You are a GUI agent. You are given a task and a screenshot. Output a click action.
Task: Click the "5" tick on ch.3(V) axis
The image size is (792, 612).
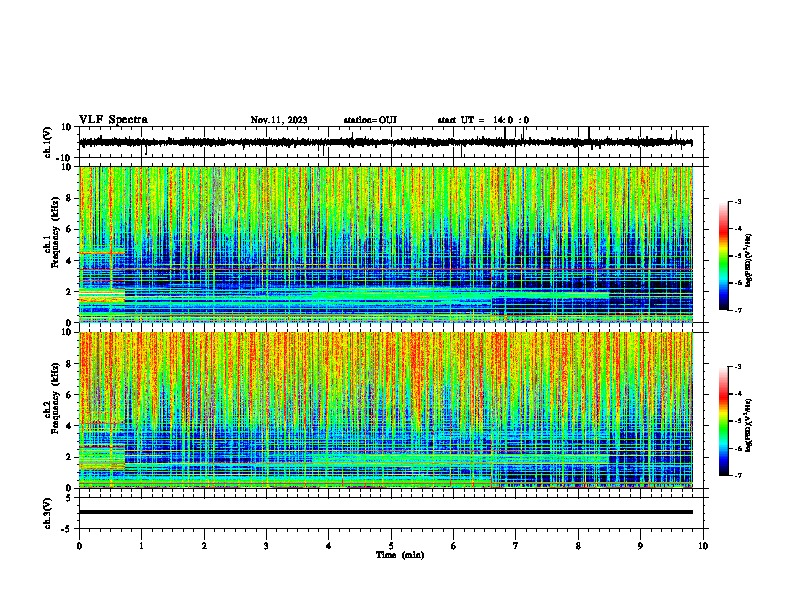pyautogui.click(x=69, y=497)
